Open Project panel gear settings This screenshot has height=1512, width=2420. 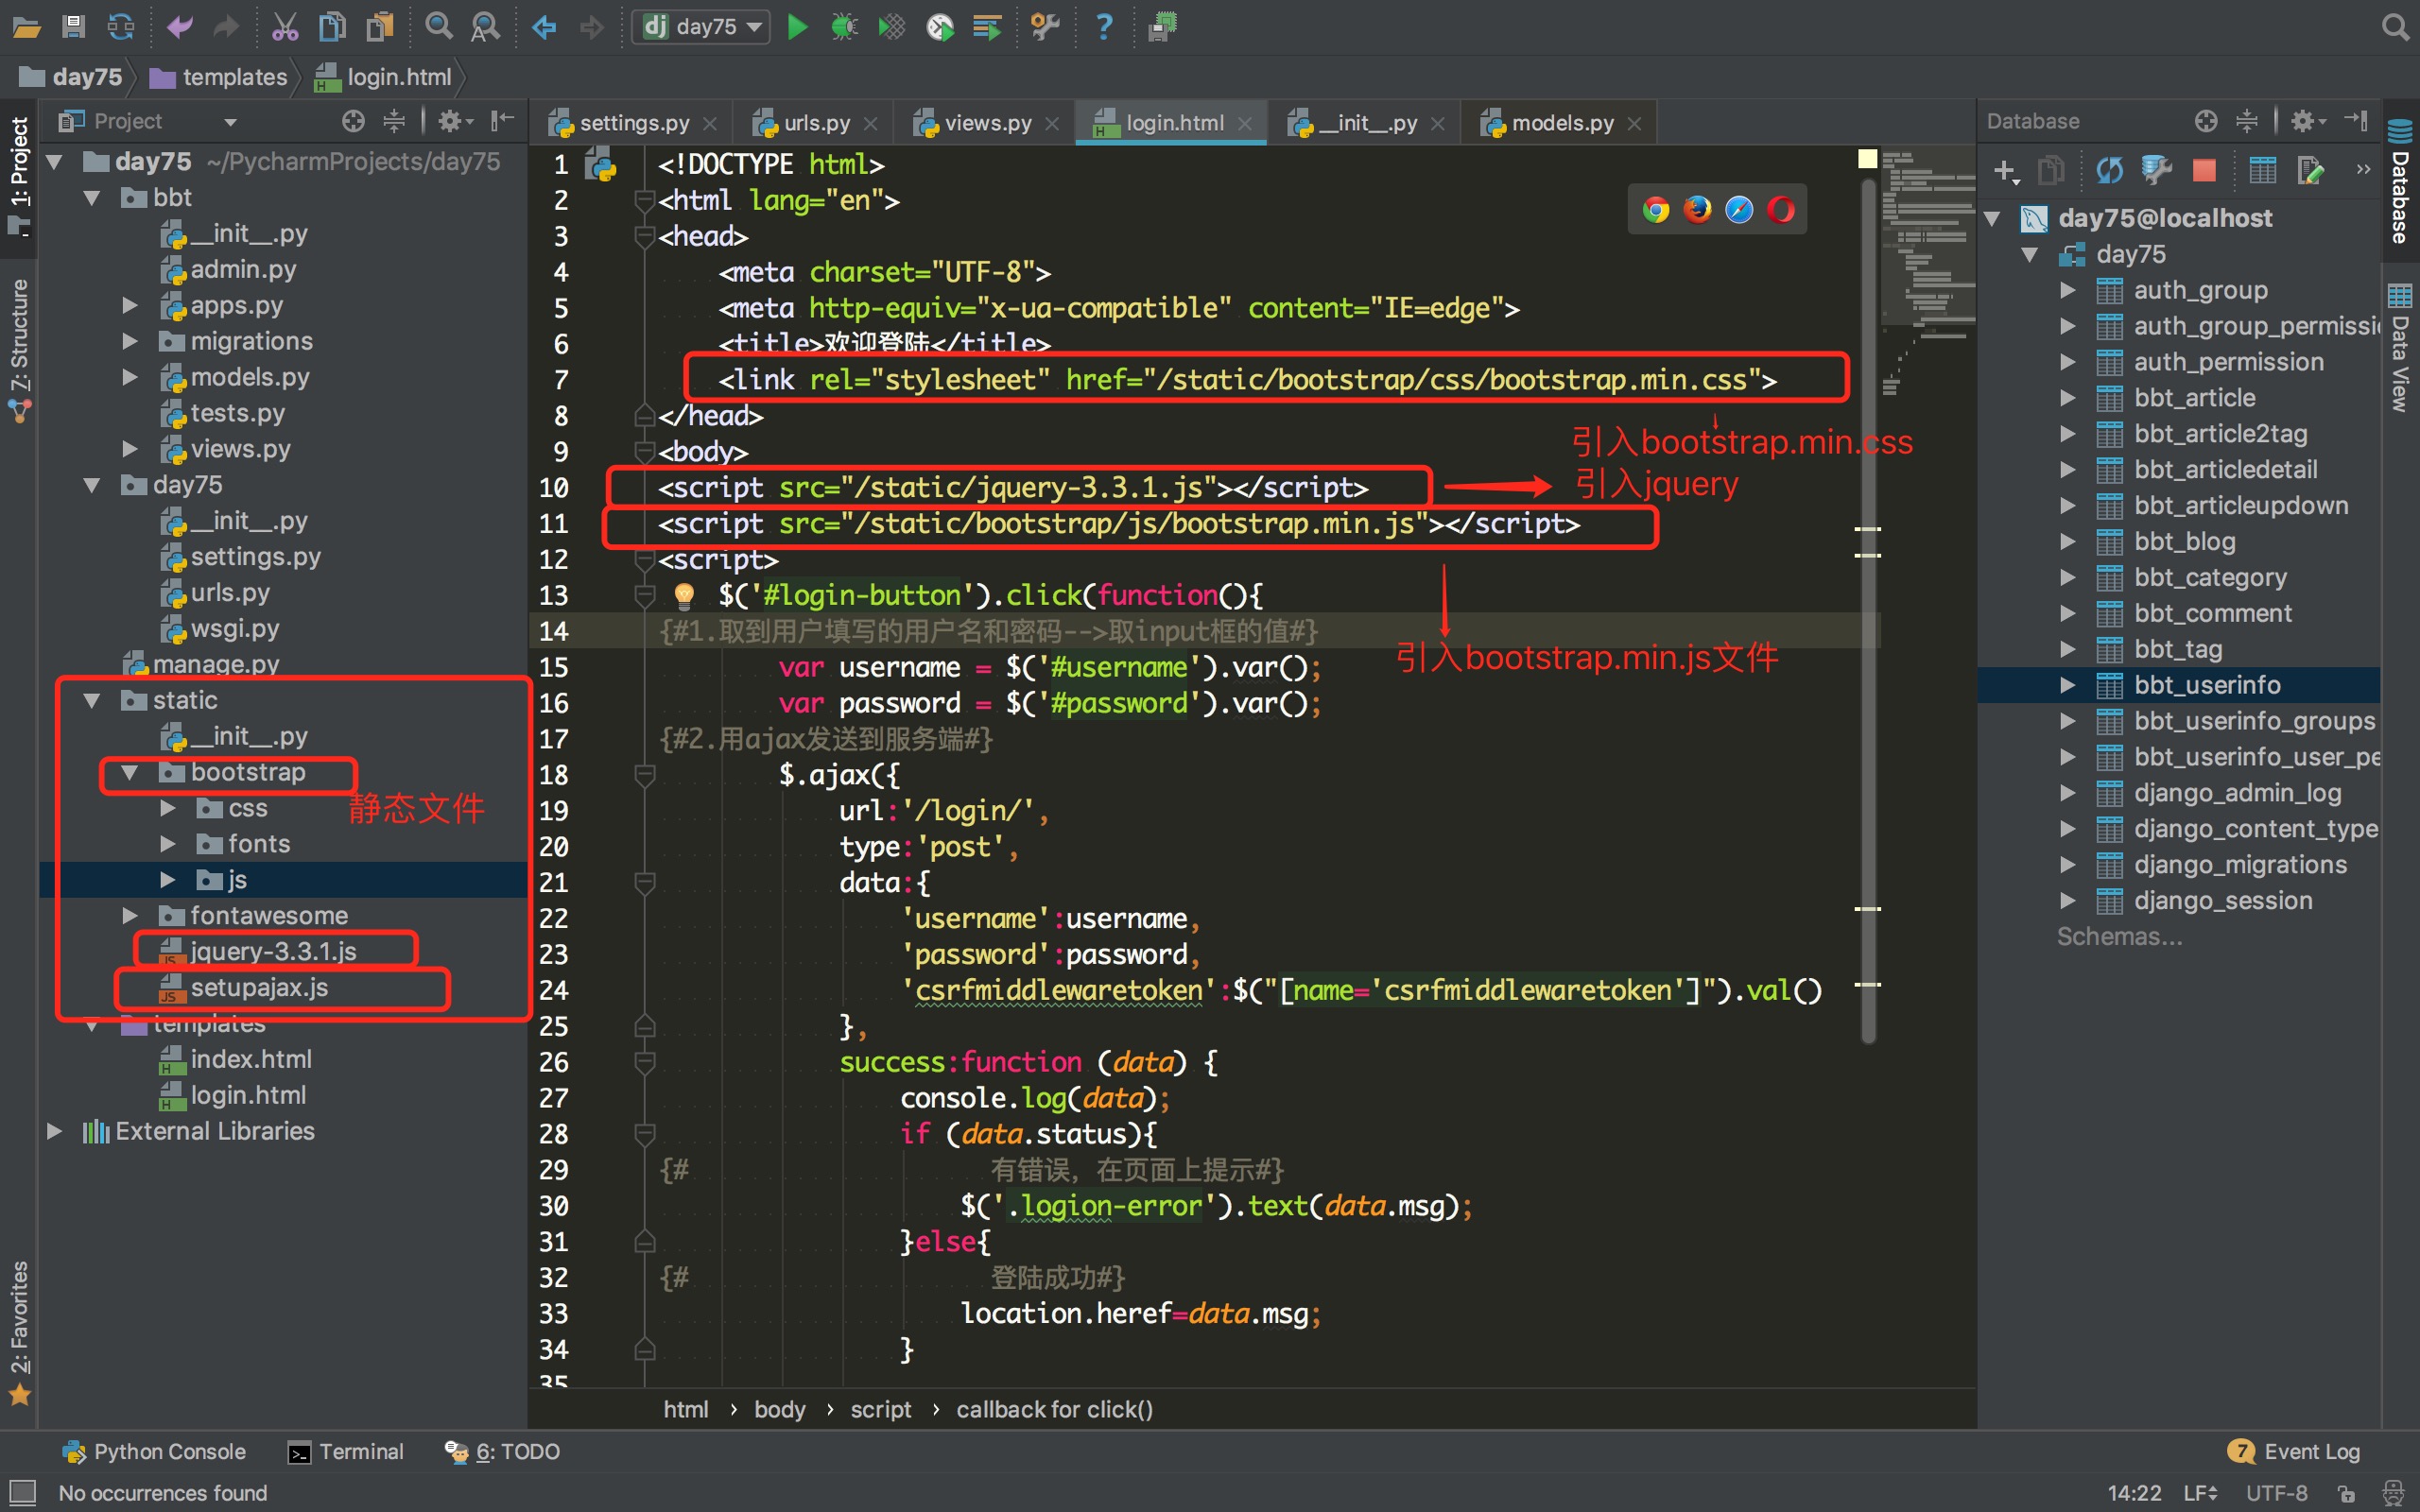tap(455, 121)
